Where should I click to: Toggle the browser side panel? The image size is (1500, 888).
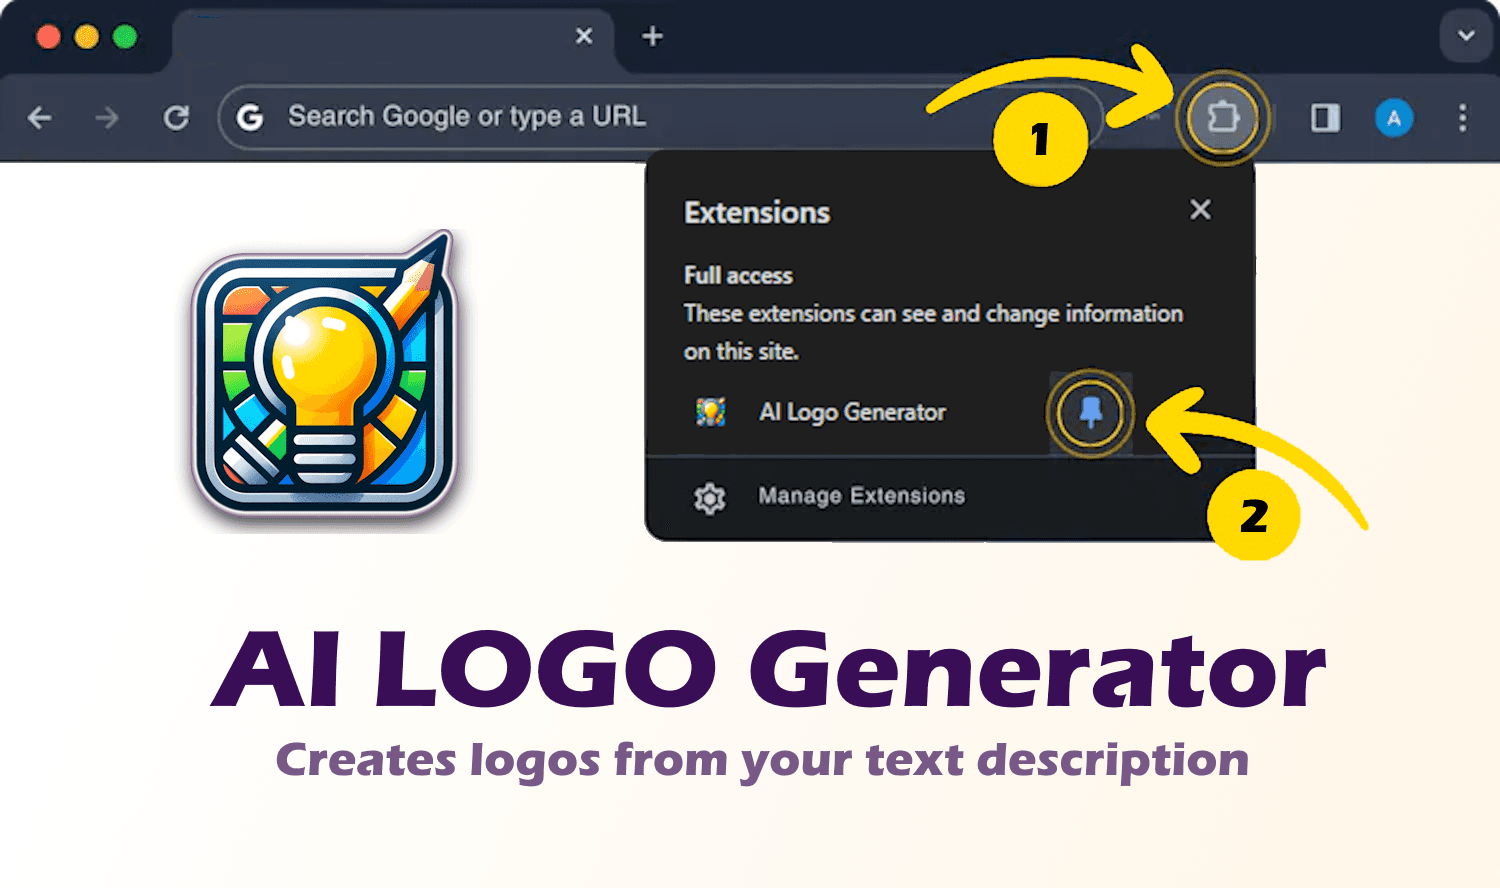click(1325, 118)
